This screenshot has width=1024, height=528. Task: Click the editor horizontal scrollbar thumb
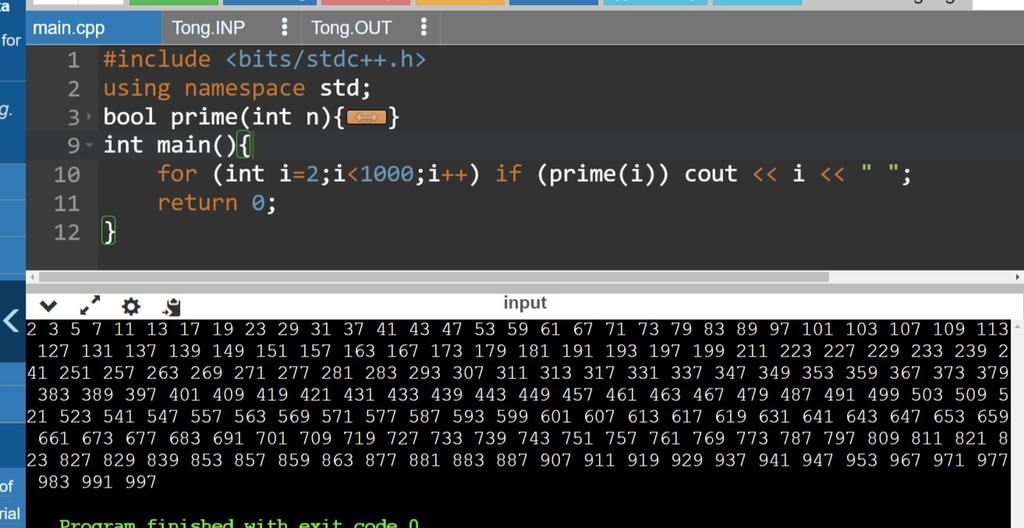coord(433,277)
